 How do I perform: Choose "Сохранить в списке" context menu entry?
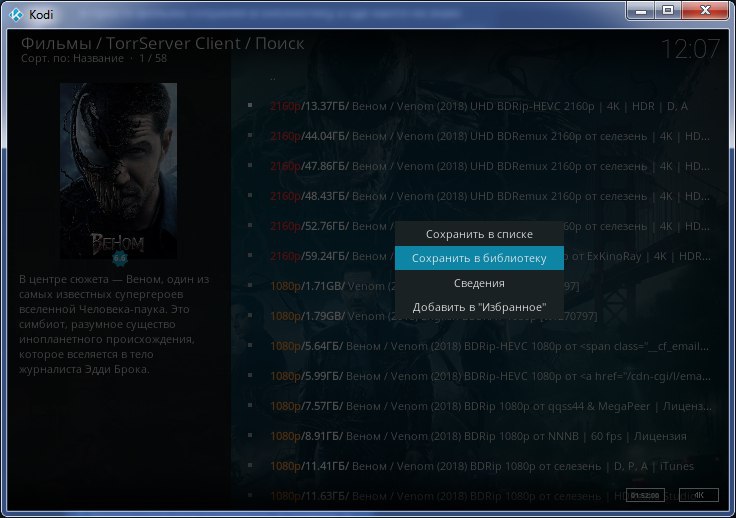click(x=479, y=234)
